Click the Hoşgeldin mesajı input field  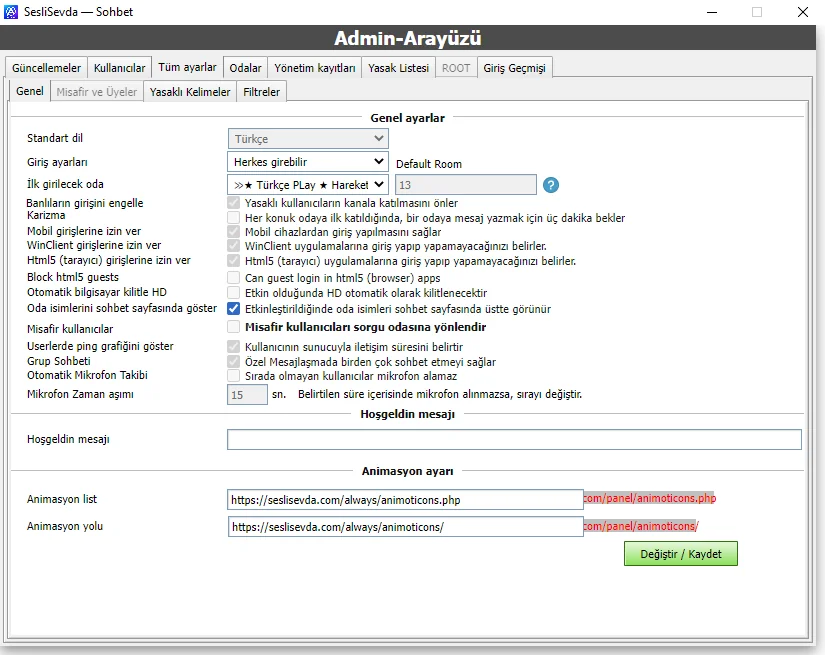pos(514,439)
